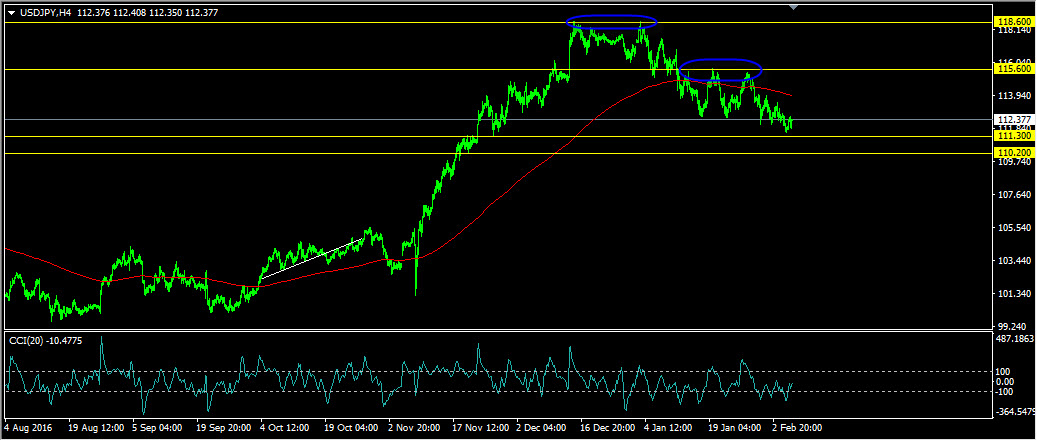The image size is (1037, 441).
Task: Click the 103.440 price scale value
Action: pos(1015,261)
